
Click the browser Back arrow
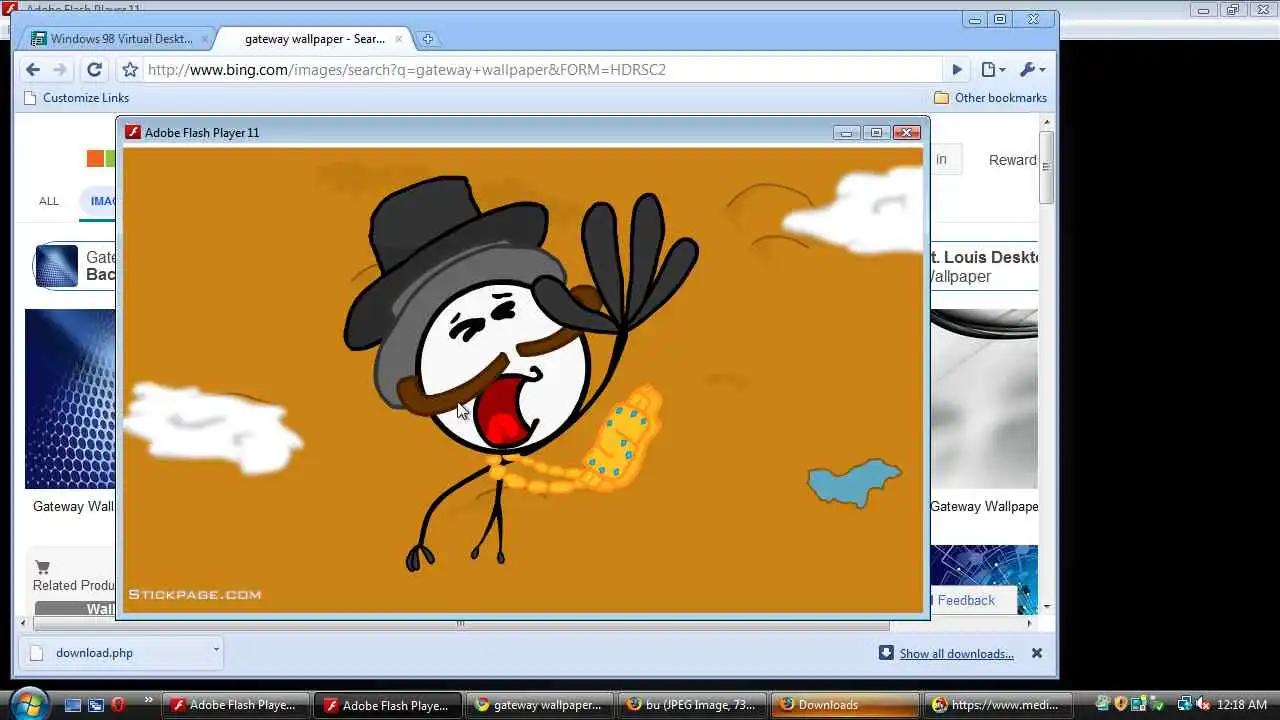coord(33,69)
